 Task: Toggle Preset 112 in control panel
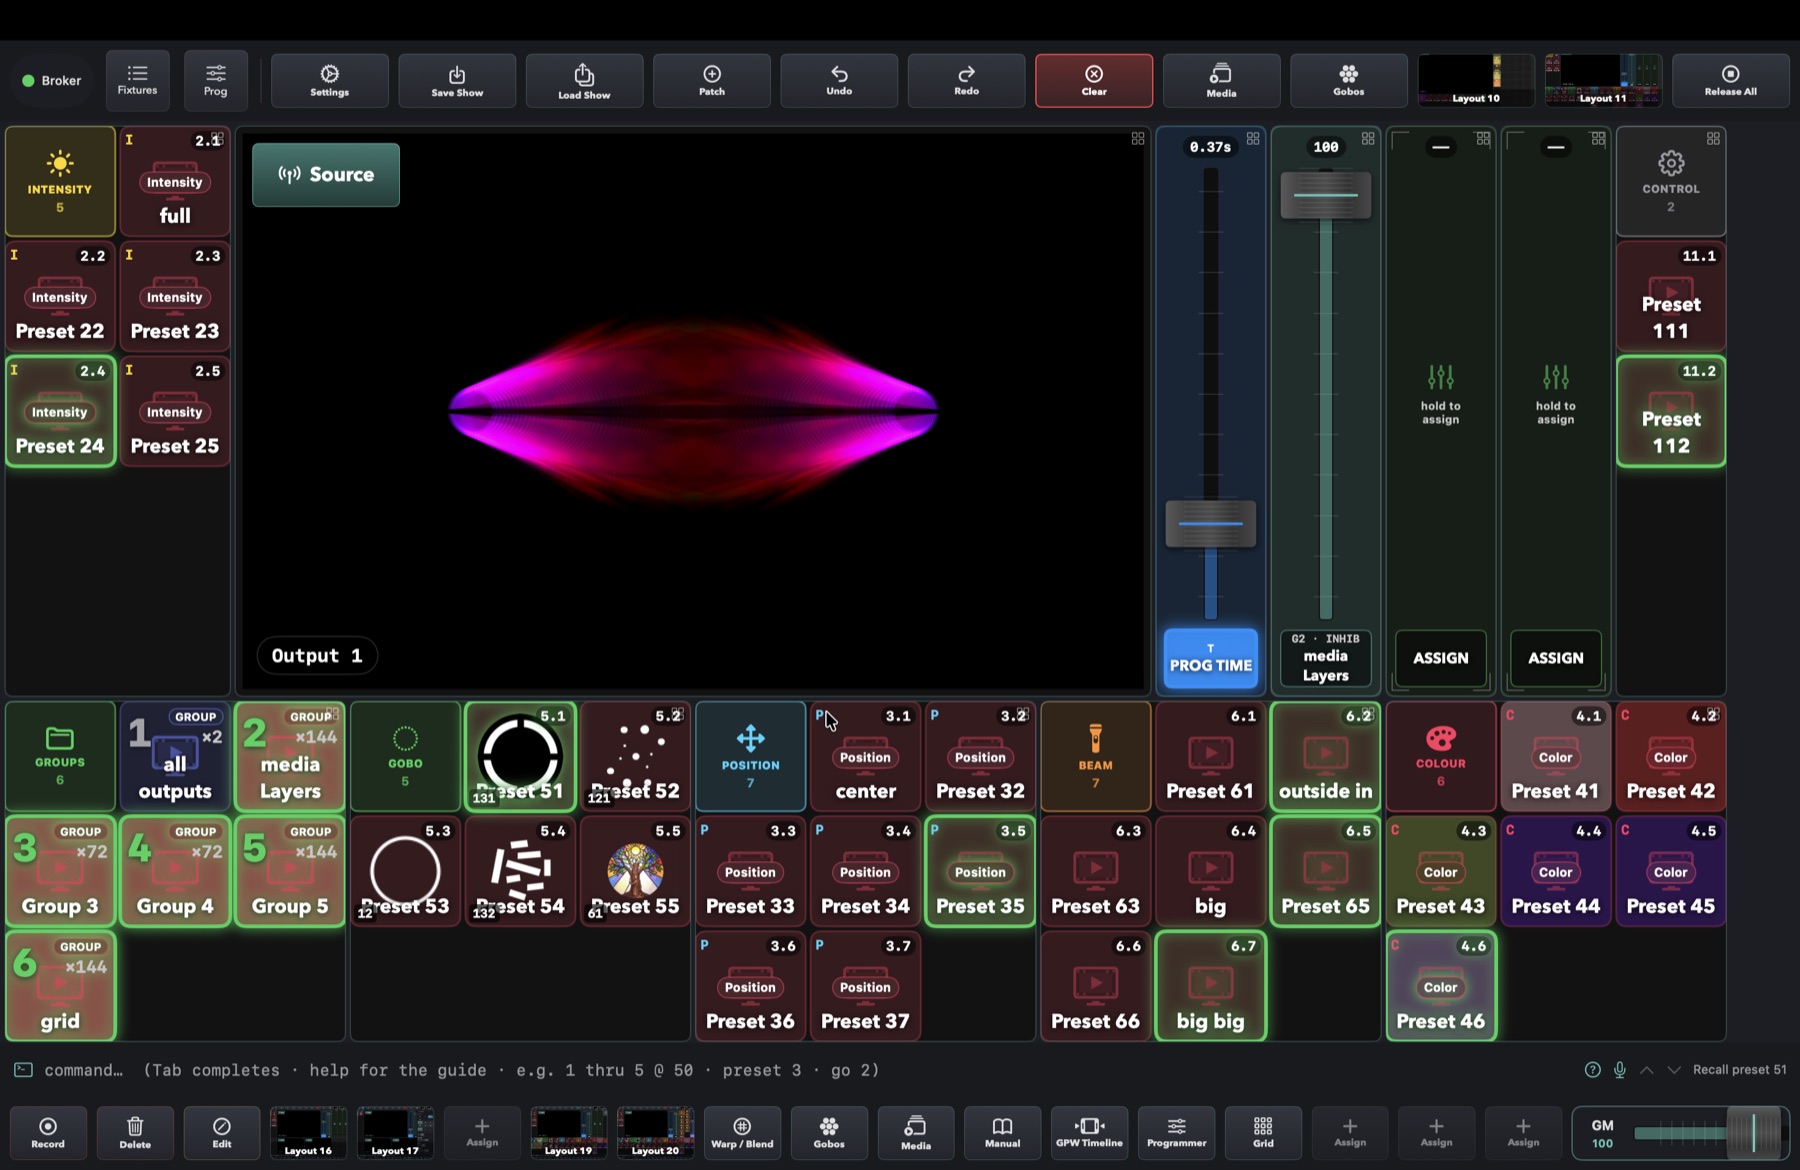pos(1670,411)
